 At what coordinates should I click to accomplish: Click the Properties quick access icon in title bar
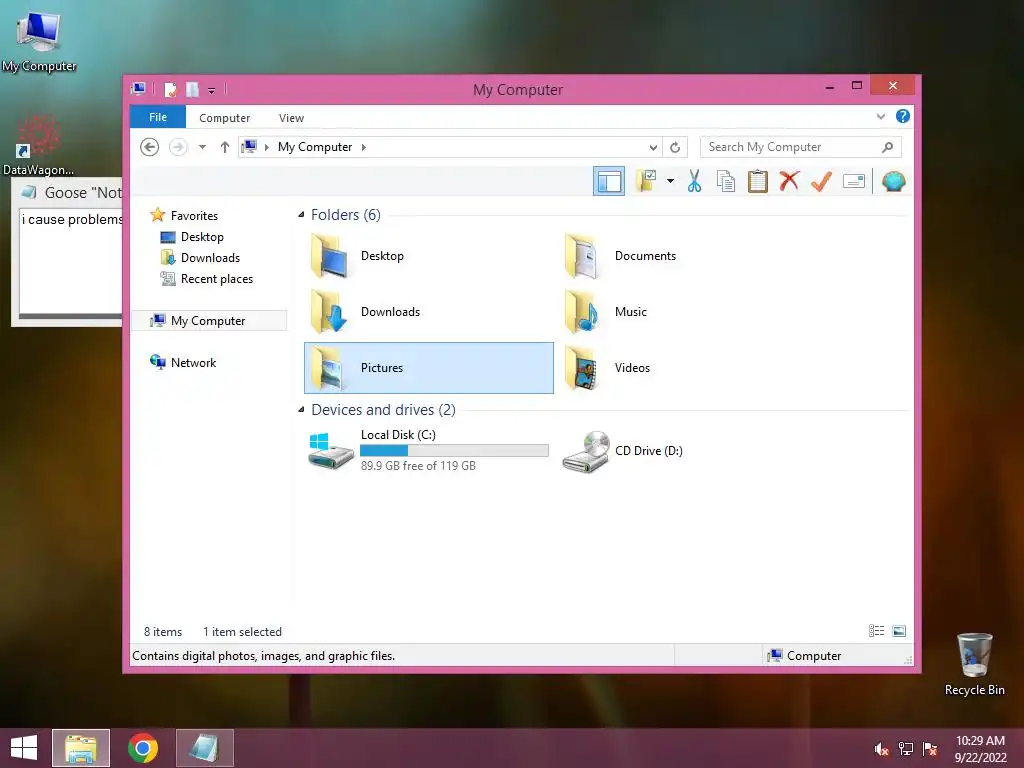click(x=170, y=89)
